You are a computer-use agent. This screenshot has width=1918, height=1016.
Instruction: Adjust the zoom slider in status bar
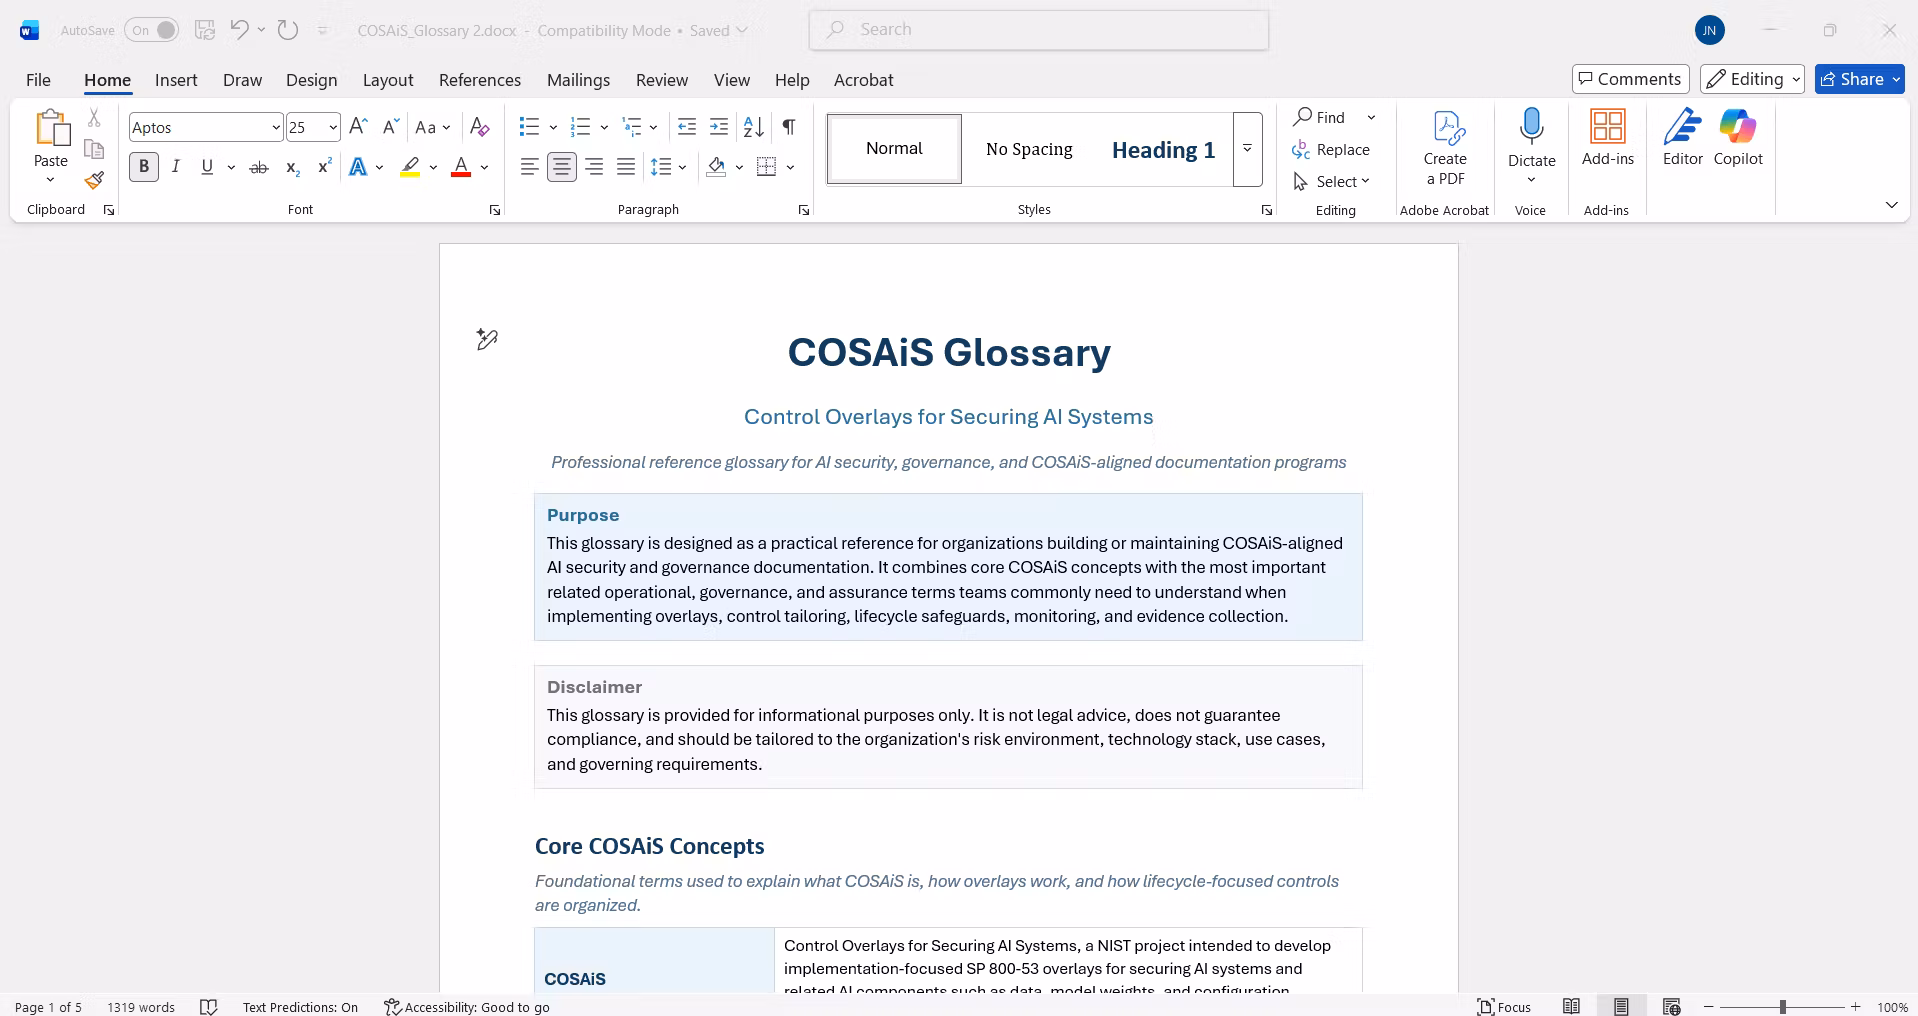(x=1782, y=1007)
